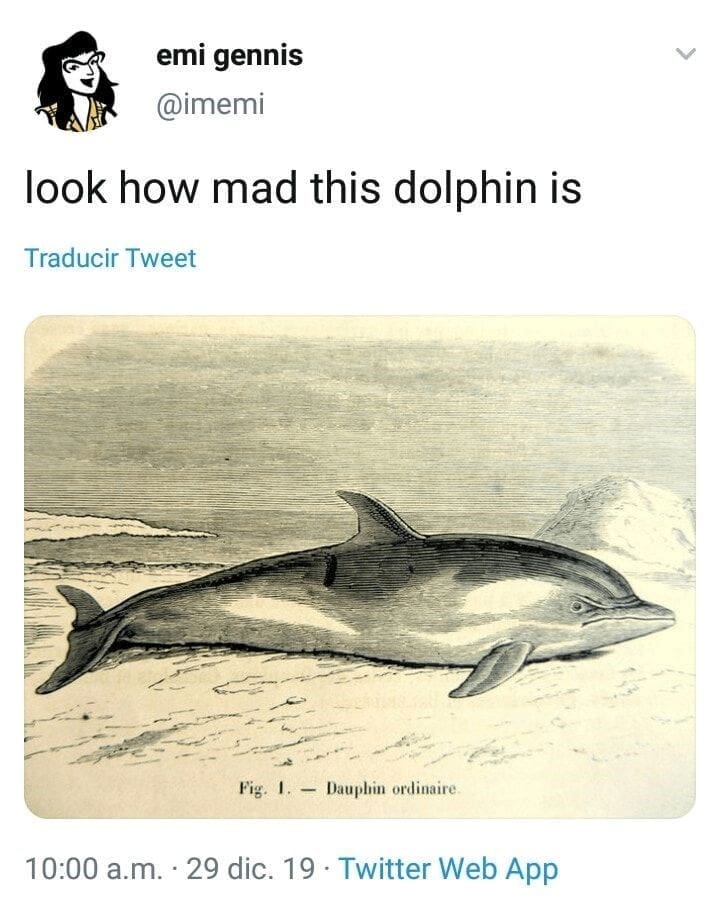Expand the tweet options chevron
720x905 pixels.
685,54
